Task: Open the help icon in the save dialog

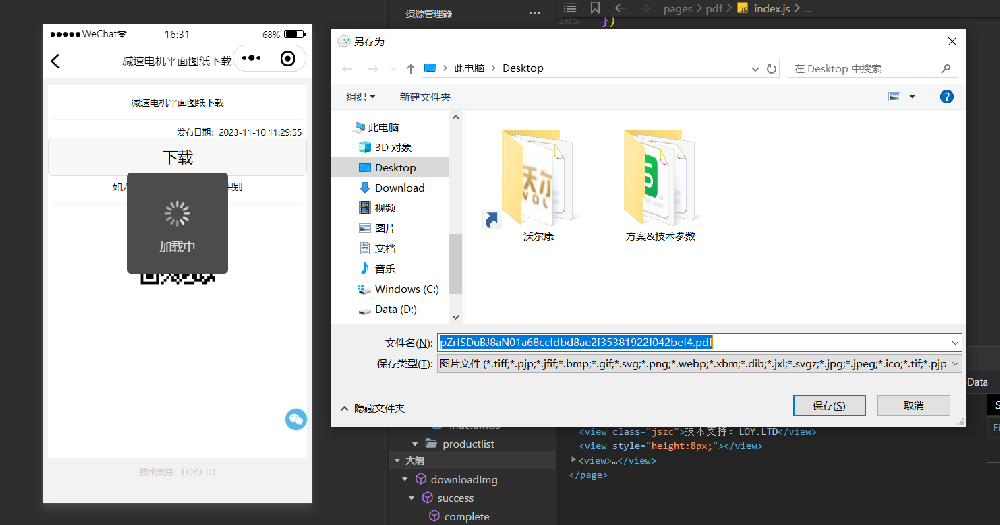Action: (x=946, y=97)
